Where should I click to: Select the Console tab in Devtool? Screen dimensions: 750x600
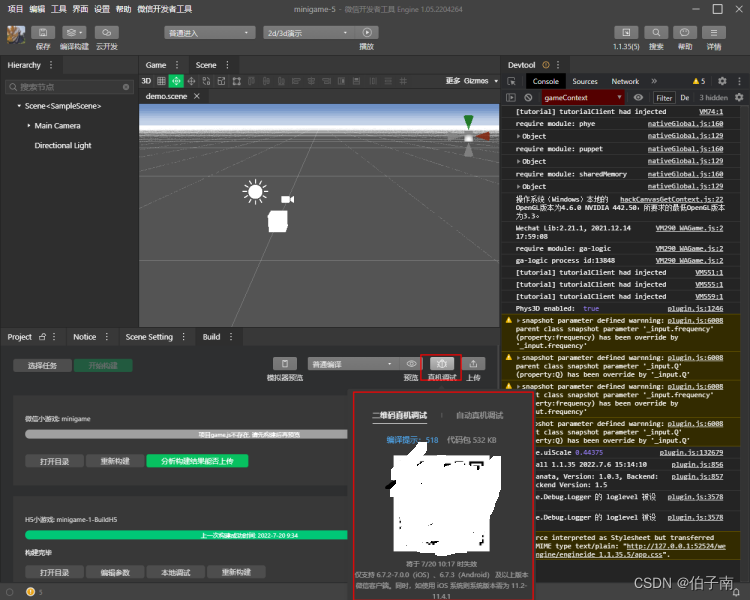546,81
